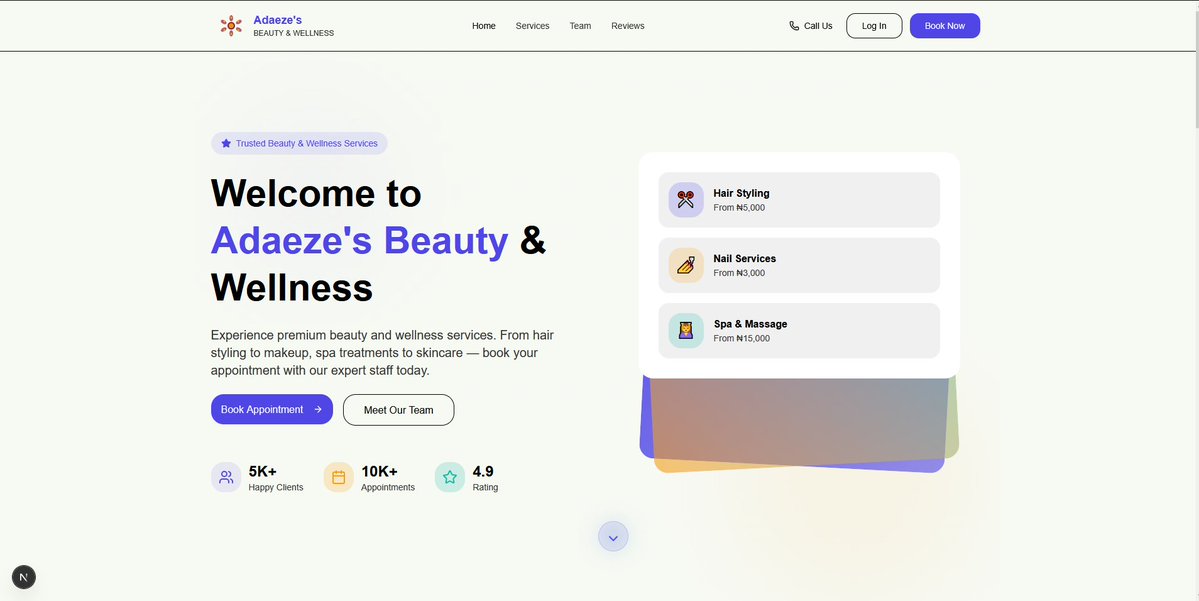Click the From ₦15,000 price text
Image resolution: width=1199 pixels, height=601 pixels.
[742, 338]
